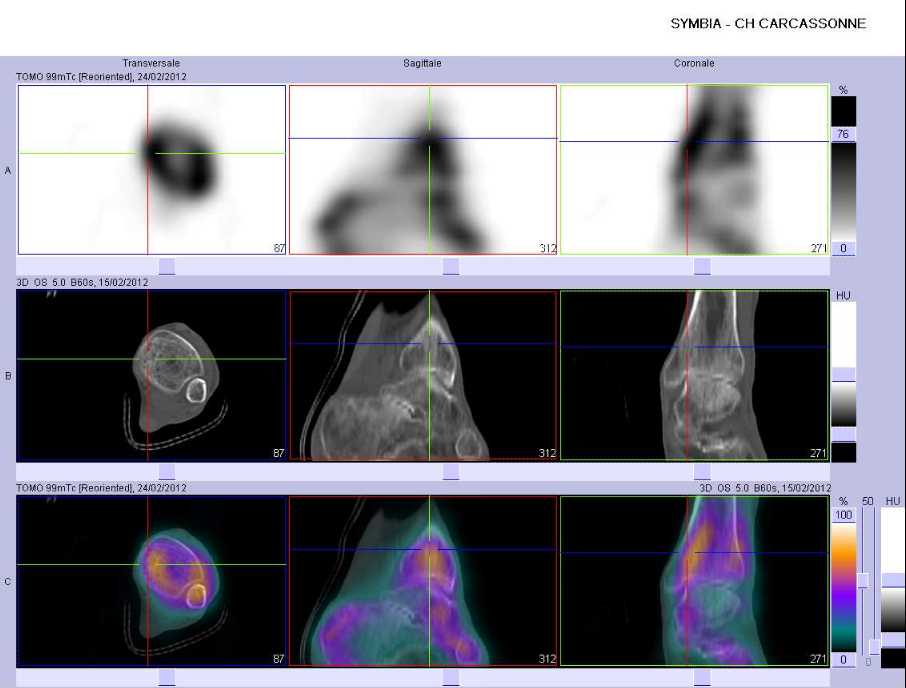Click the lower slider thumb next to the fusion blend slider
The image size is (906, 688).
click(x=875, y=647)
